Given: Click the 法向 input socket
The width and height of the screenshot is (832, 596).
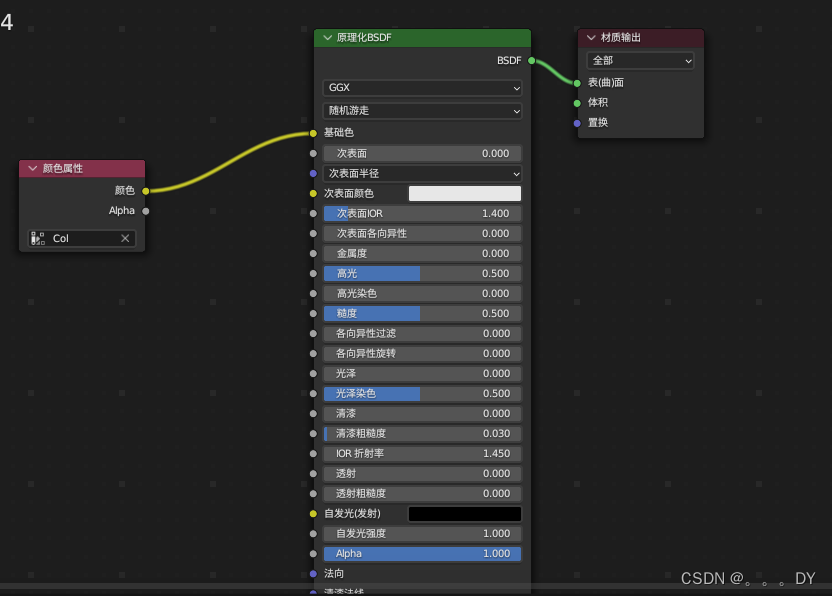Looking at the screenshot, I should click(x=313, y=574).
